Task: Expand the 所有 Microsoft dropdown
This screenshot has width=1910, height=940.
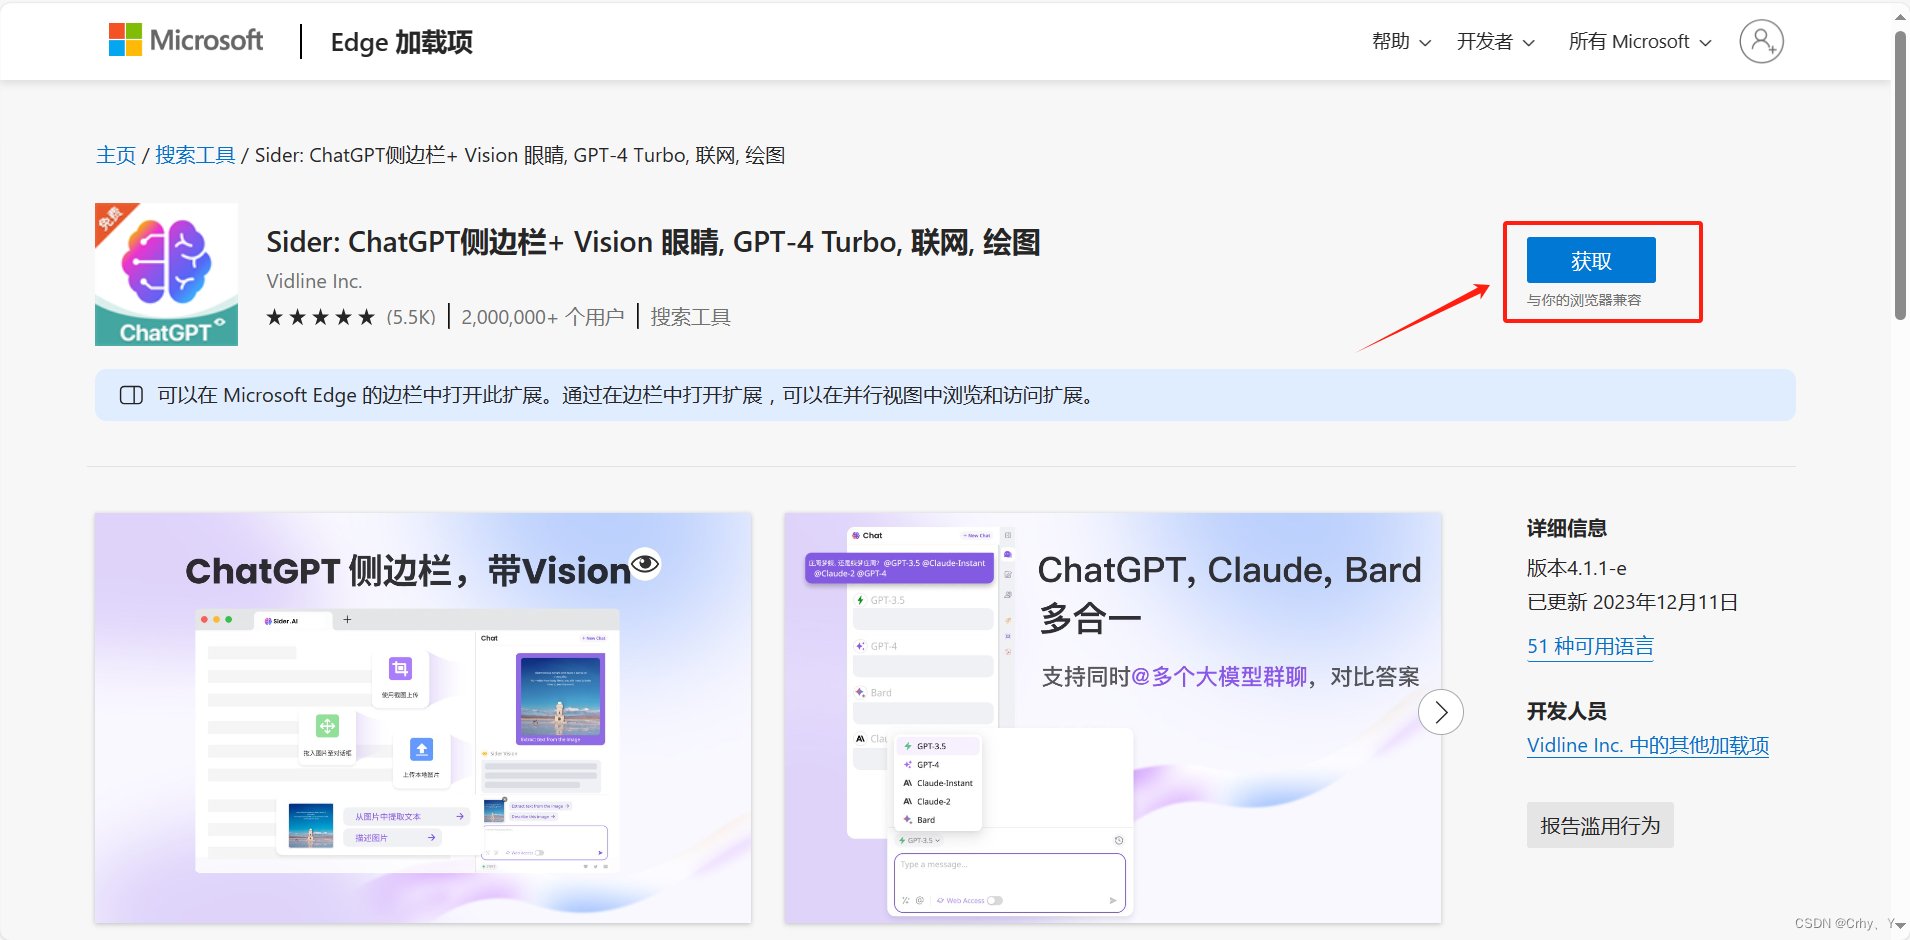Action: pos(1640,41)
